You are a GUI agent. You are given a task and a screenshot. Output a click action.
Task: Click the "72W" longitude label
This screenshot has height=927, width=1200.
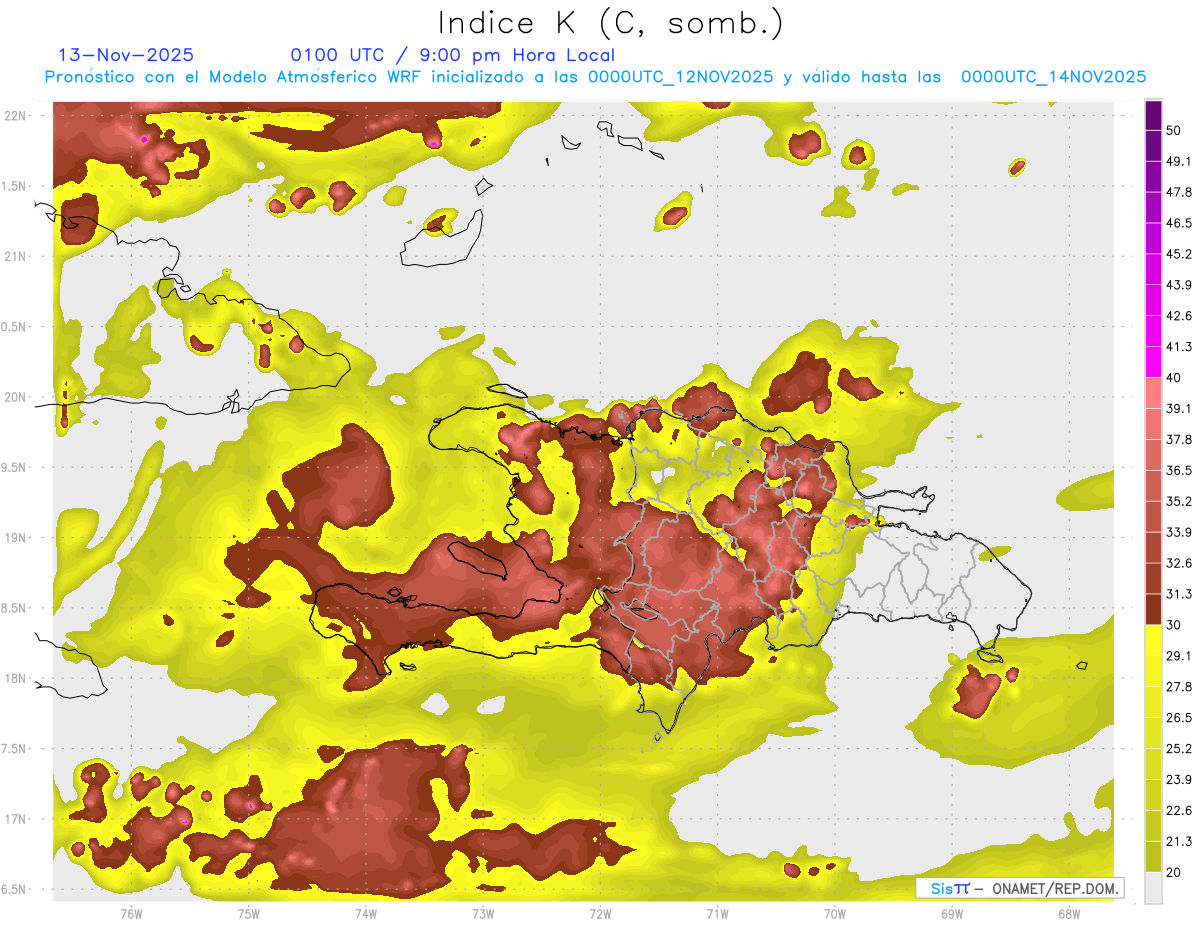[600, 914]
